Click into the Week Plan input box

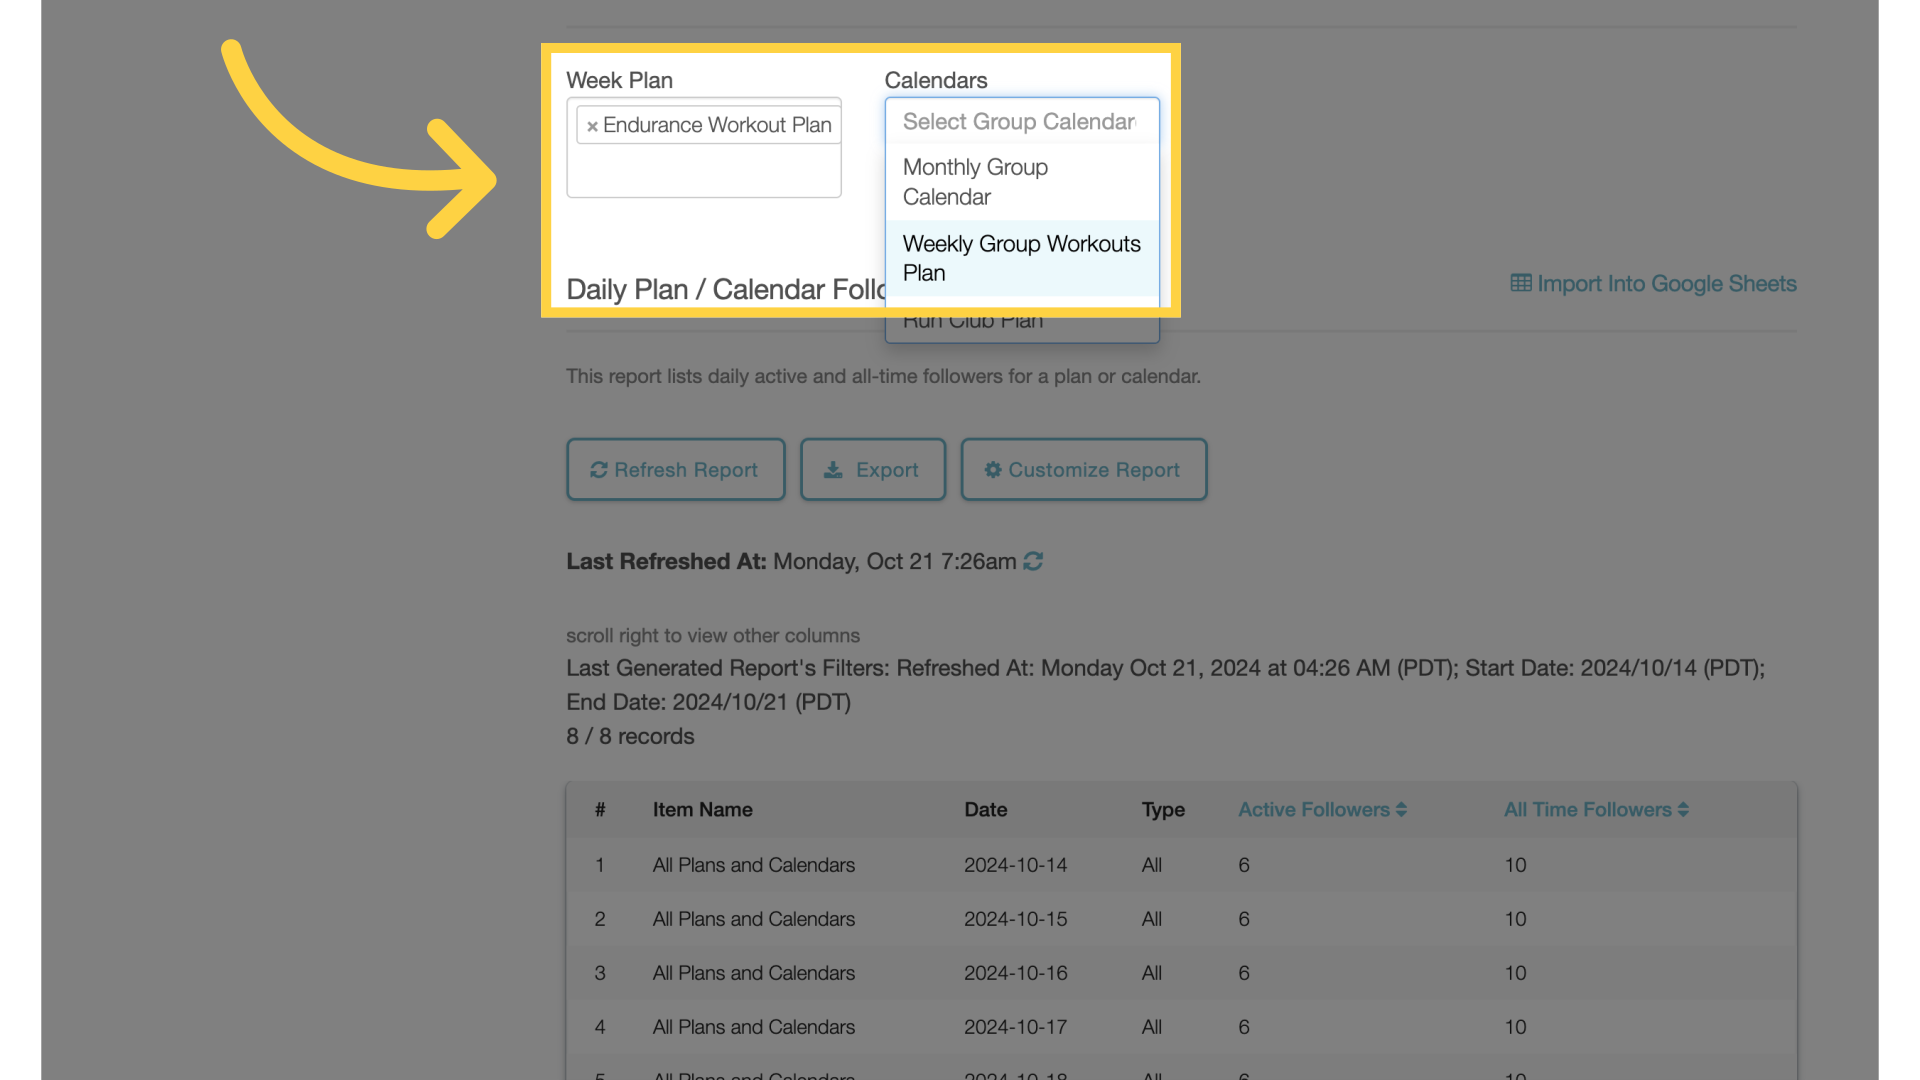pyautogui.click(x=703, y=148)
